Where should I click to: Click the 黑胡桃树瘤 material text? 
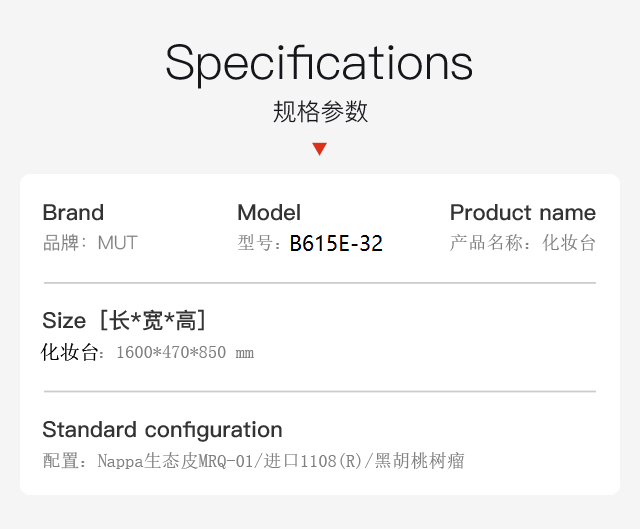tap(420, 461)
